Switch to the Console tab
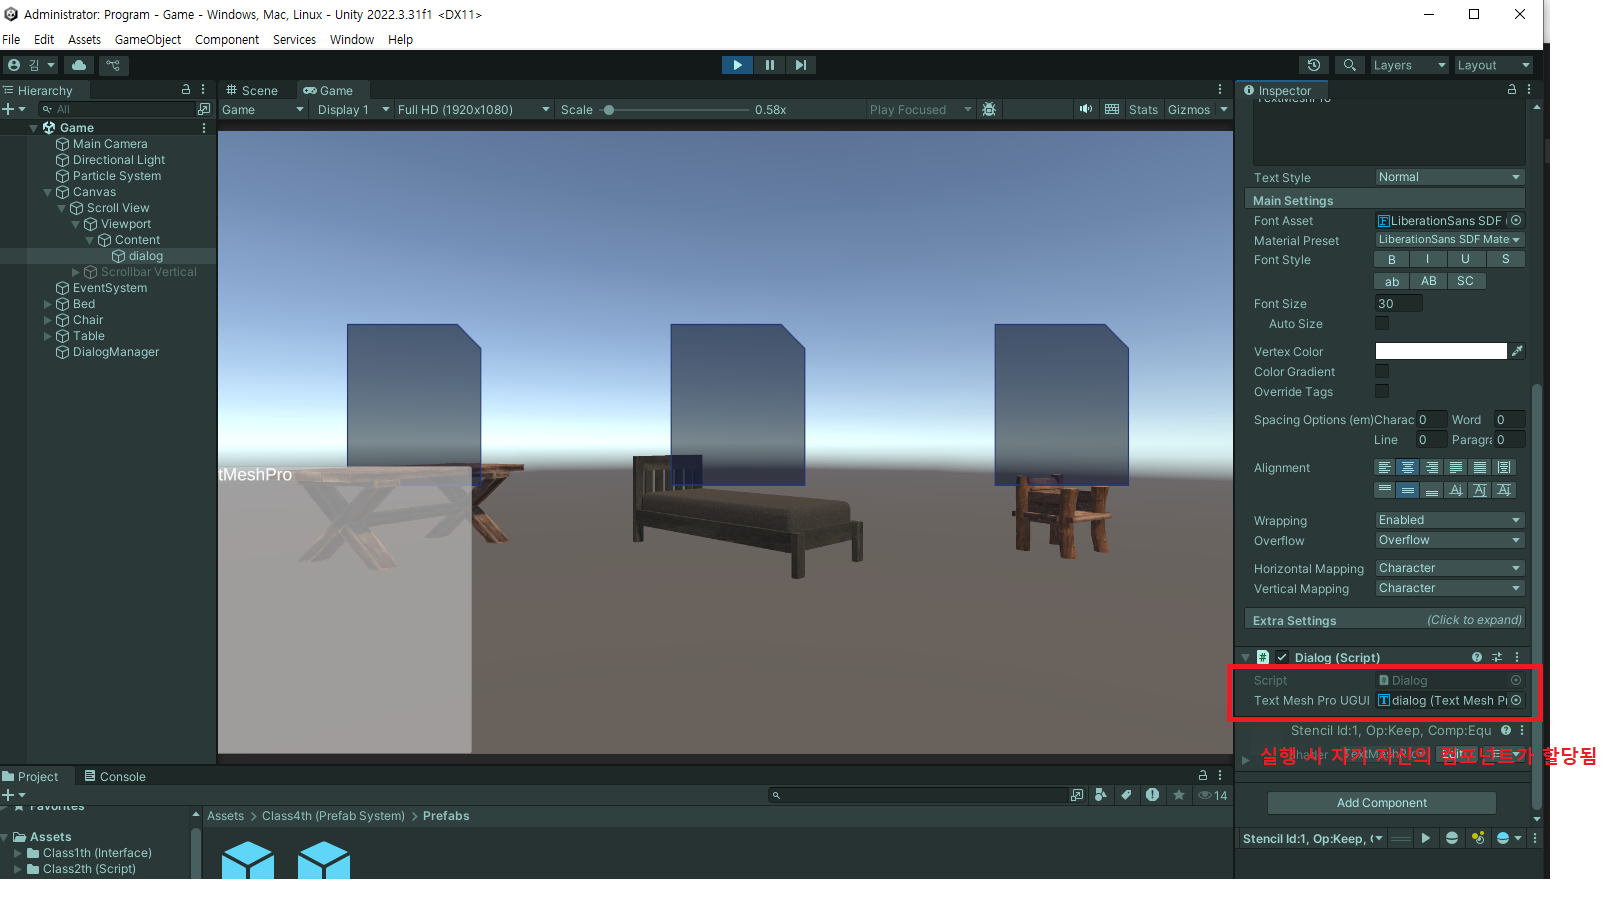The image size is (1620, 902). click(x=115, y=776)
